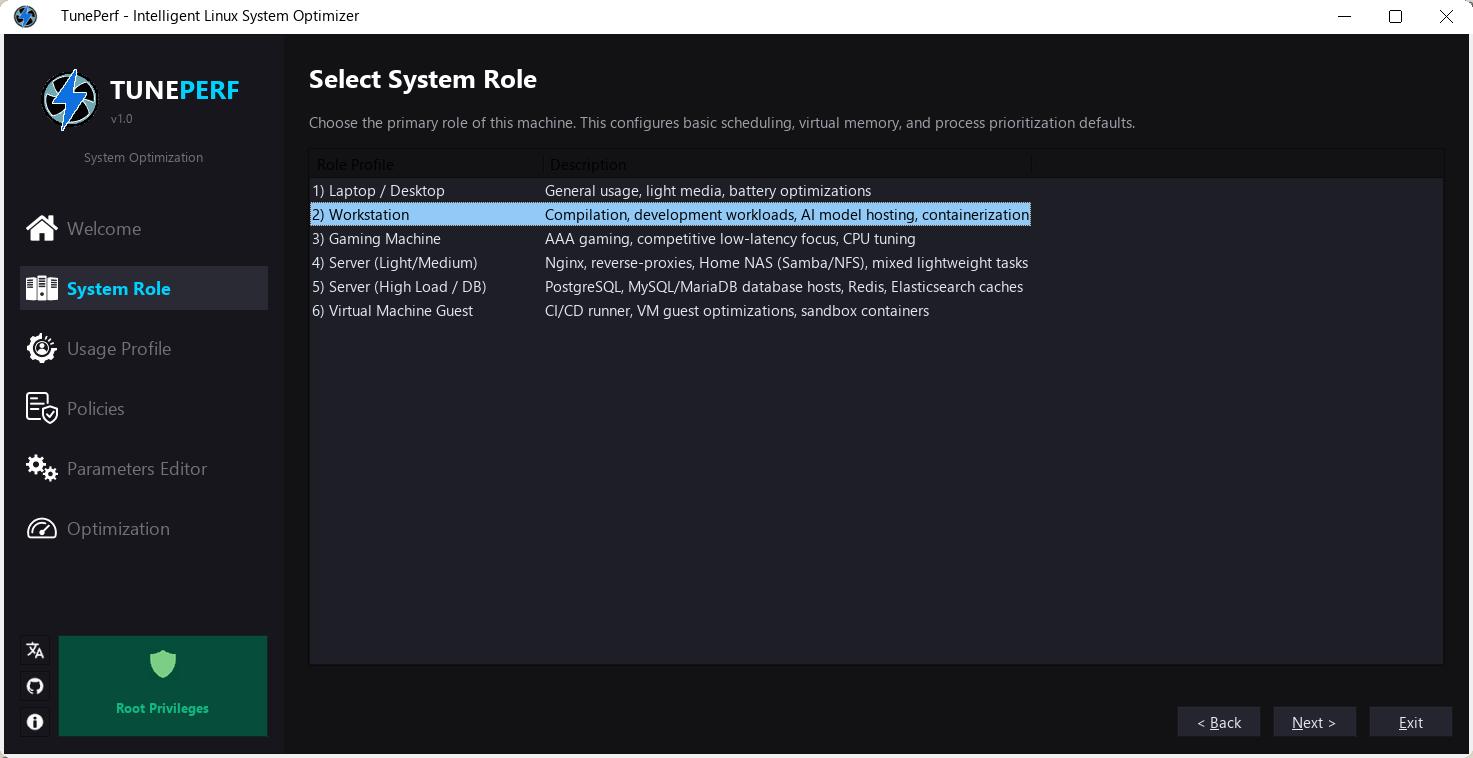
Task: Click the v1.0 version label
Action: pyautogui.click(x=122, y=119)
